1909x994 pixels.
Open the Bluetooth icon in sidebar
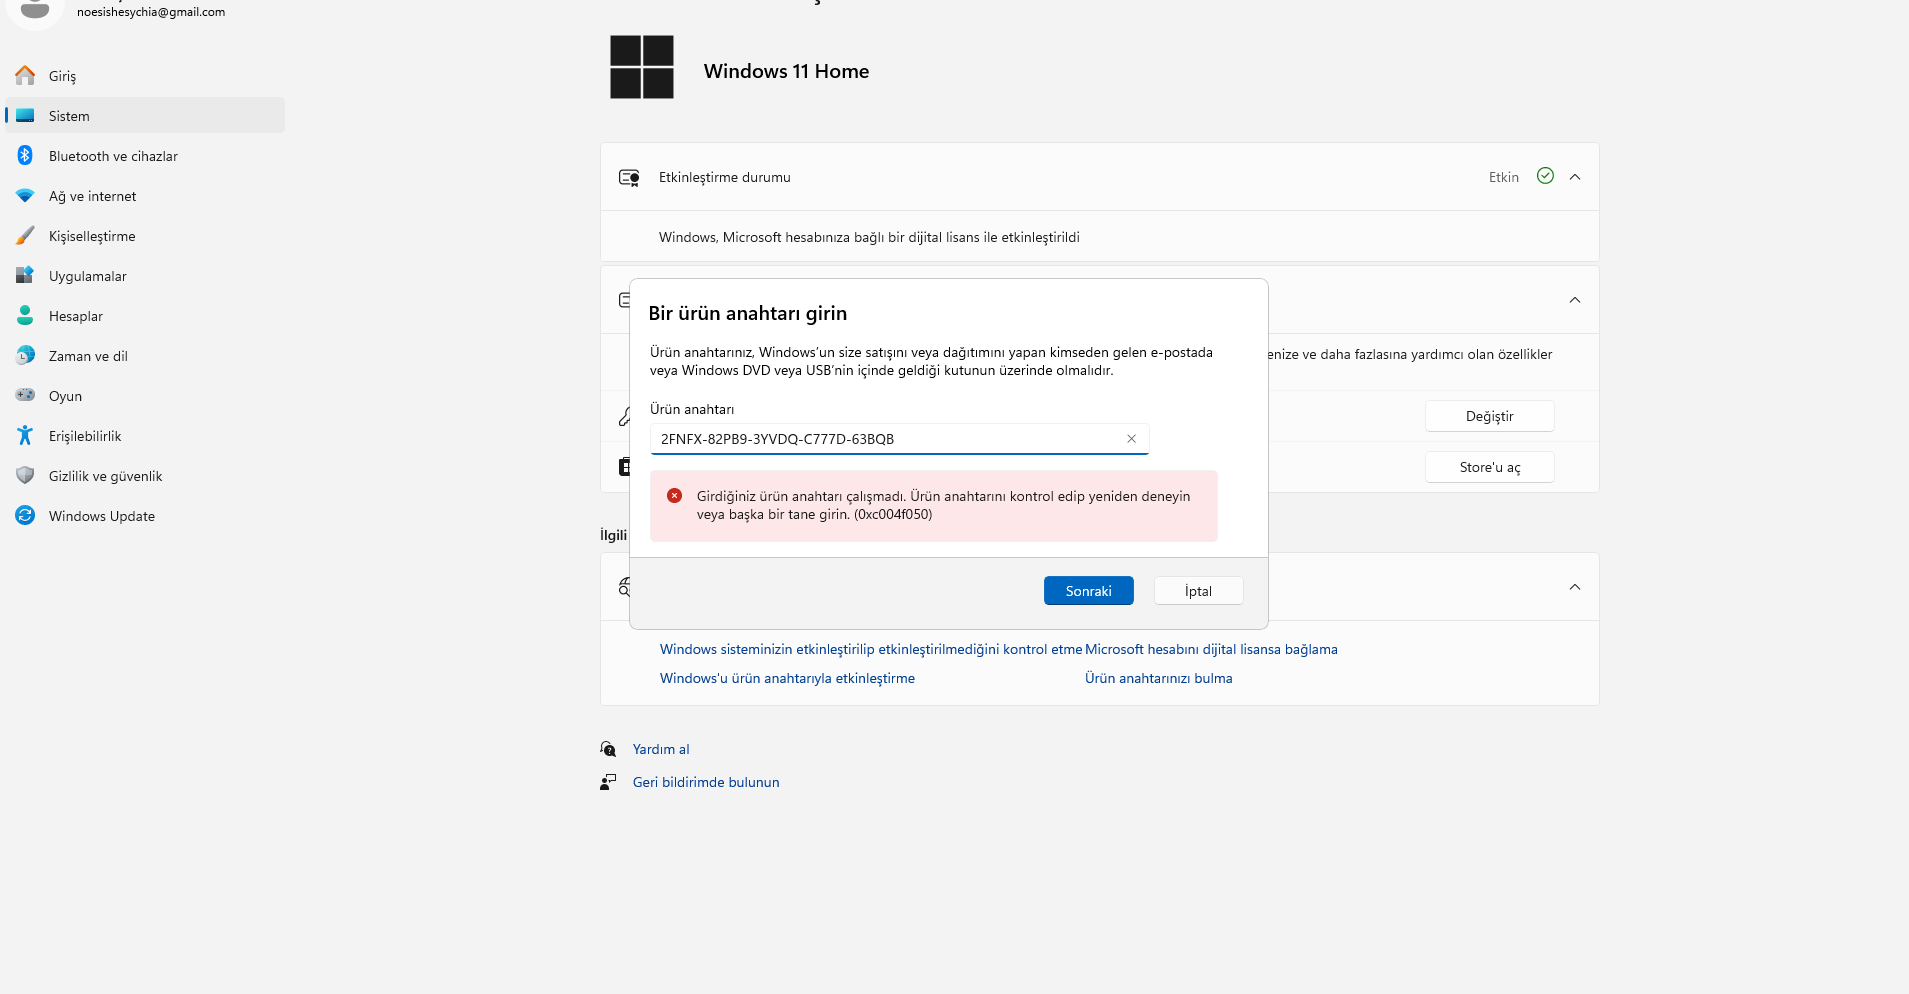tap(25, 156)
